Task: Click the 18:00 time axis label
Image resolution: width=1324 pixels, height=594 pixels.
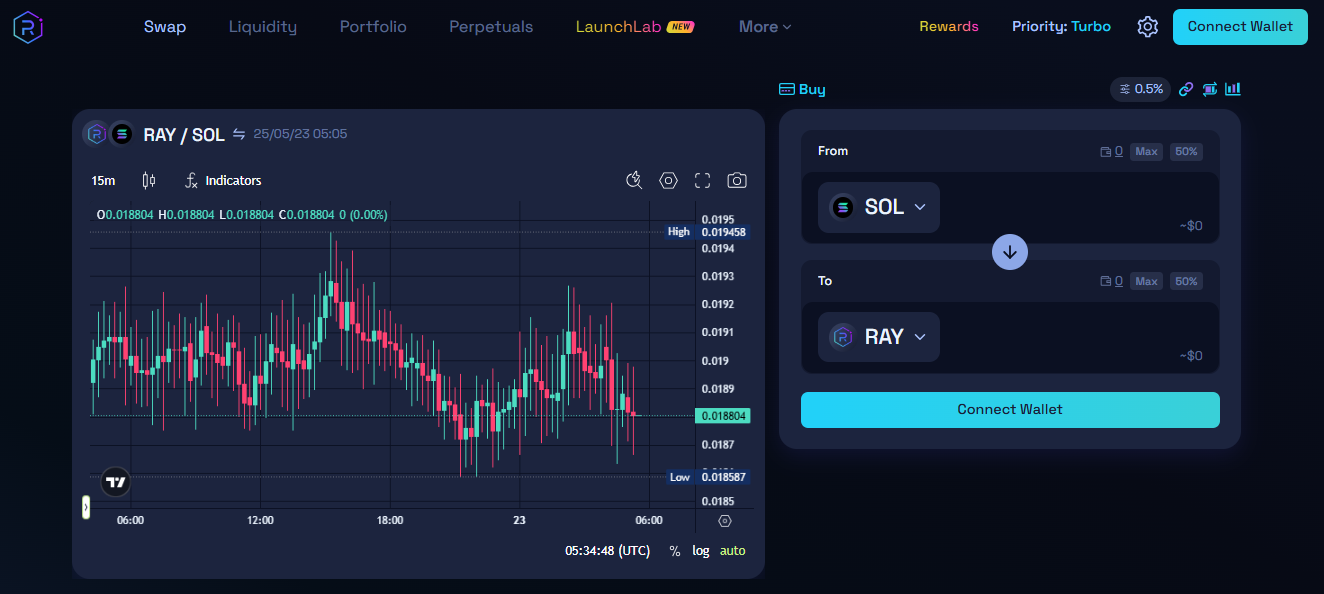Action: [390, 520]
